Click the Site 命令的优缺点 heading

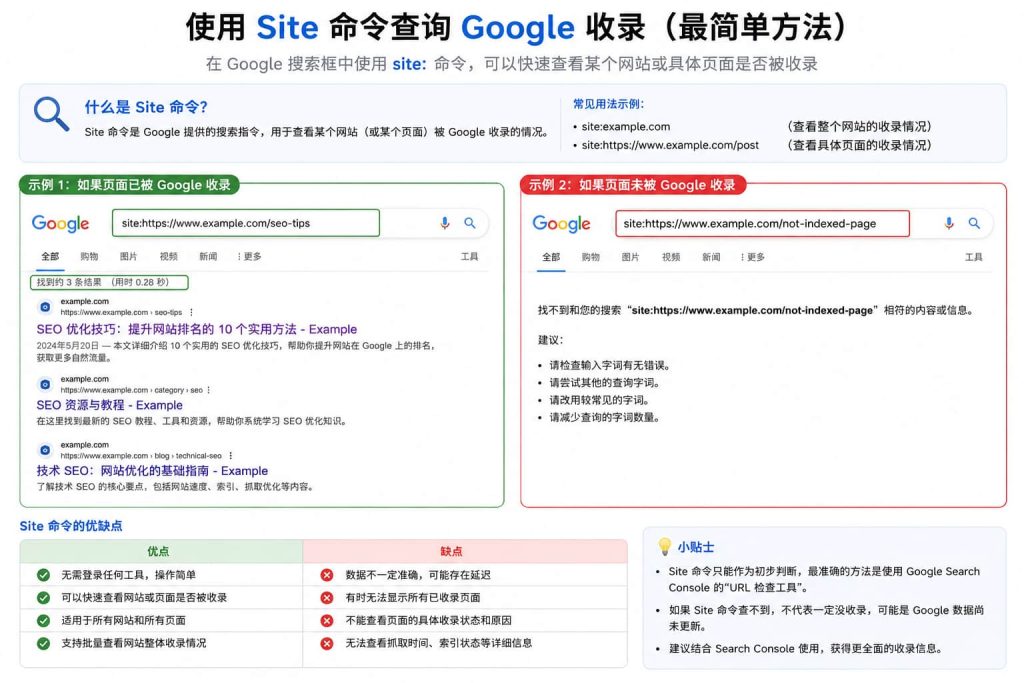point(71,526)
